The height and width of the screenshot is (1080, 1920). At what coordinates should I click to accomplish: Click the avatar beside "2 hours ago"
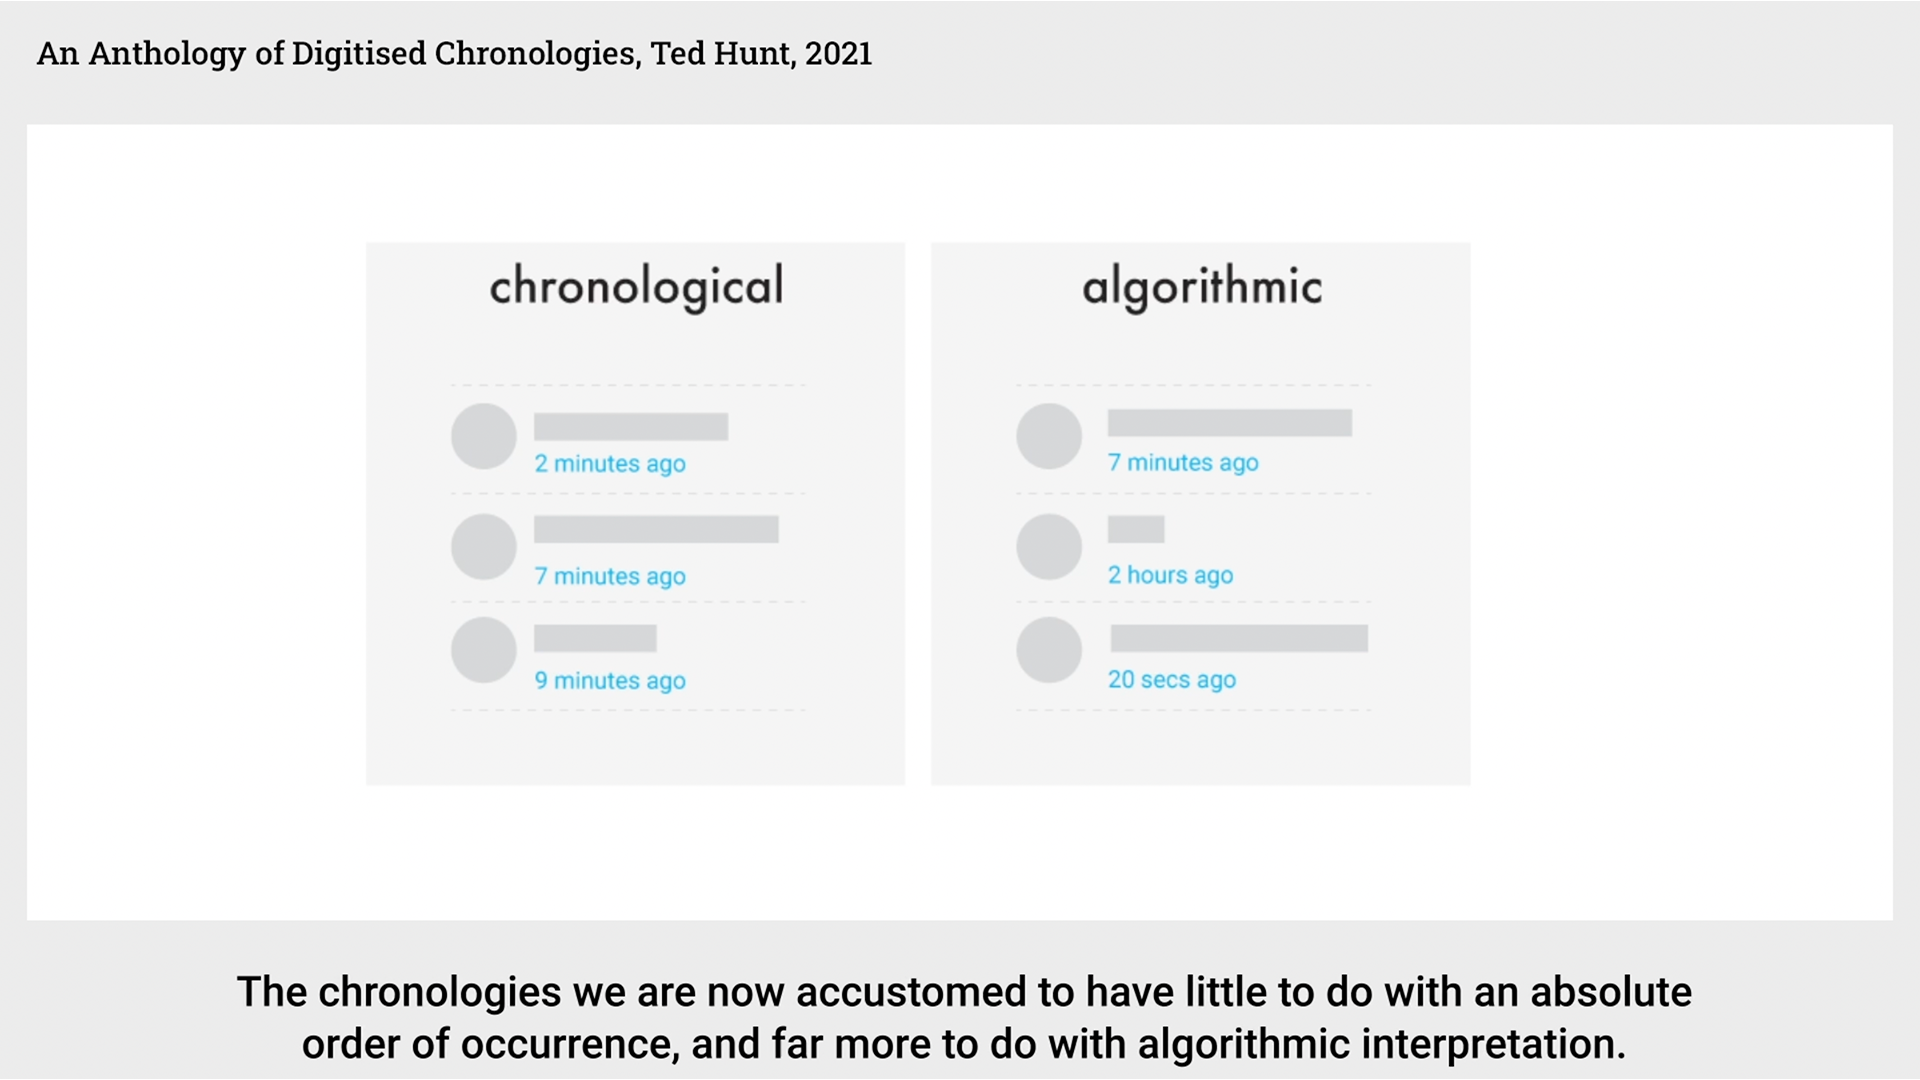tap(1049, 547)
